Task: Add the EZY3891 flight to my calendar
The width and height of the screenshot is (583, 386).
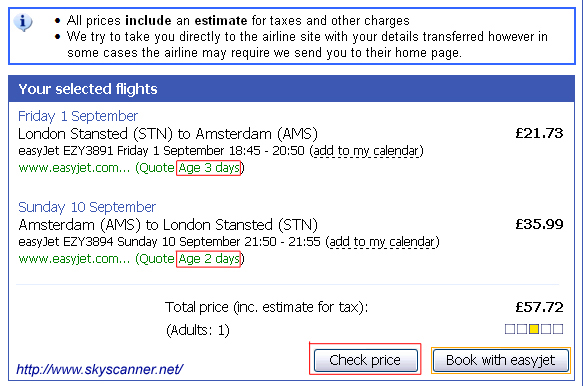Action: coord(366,151)
